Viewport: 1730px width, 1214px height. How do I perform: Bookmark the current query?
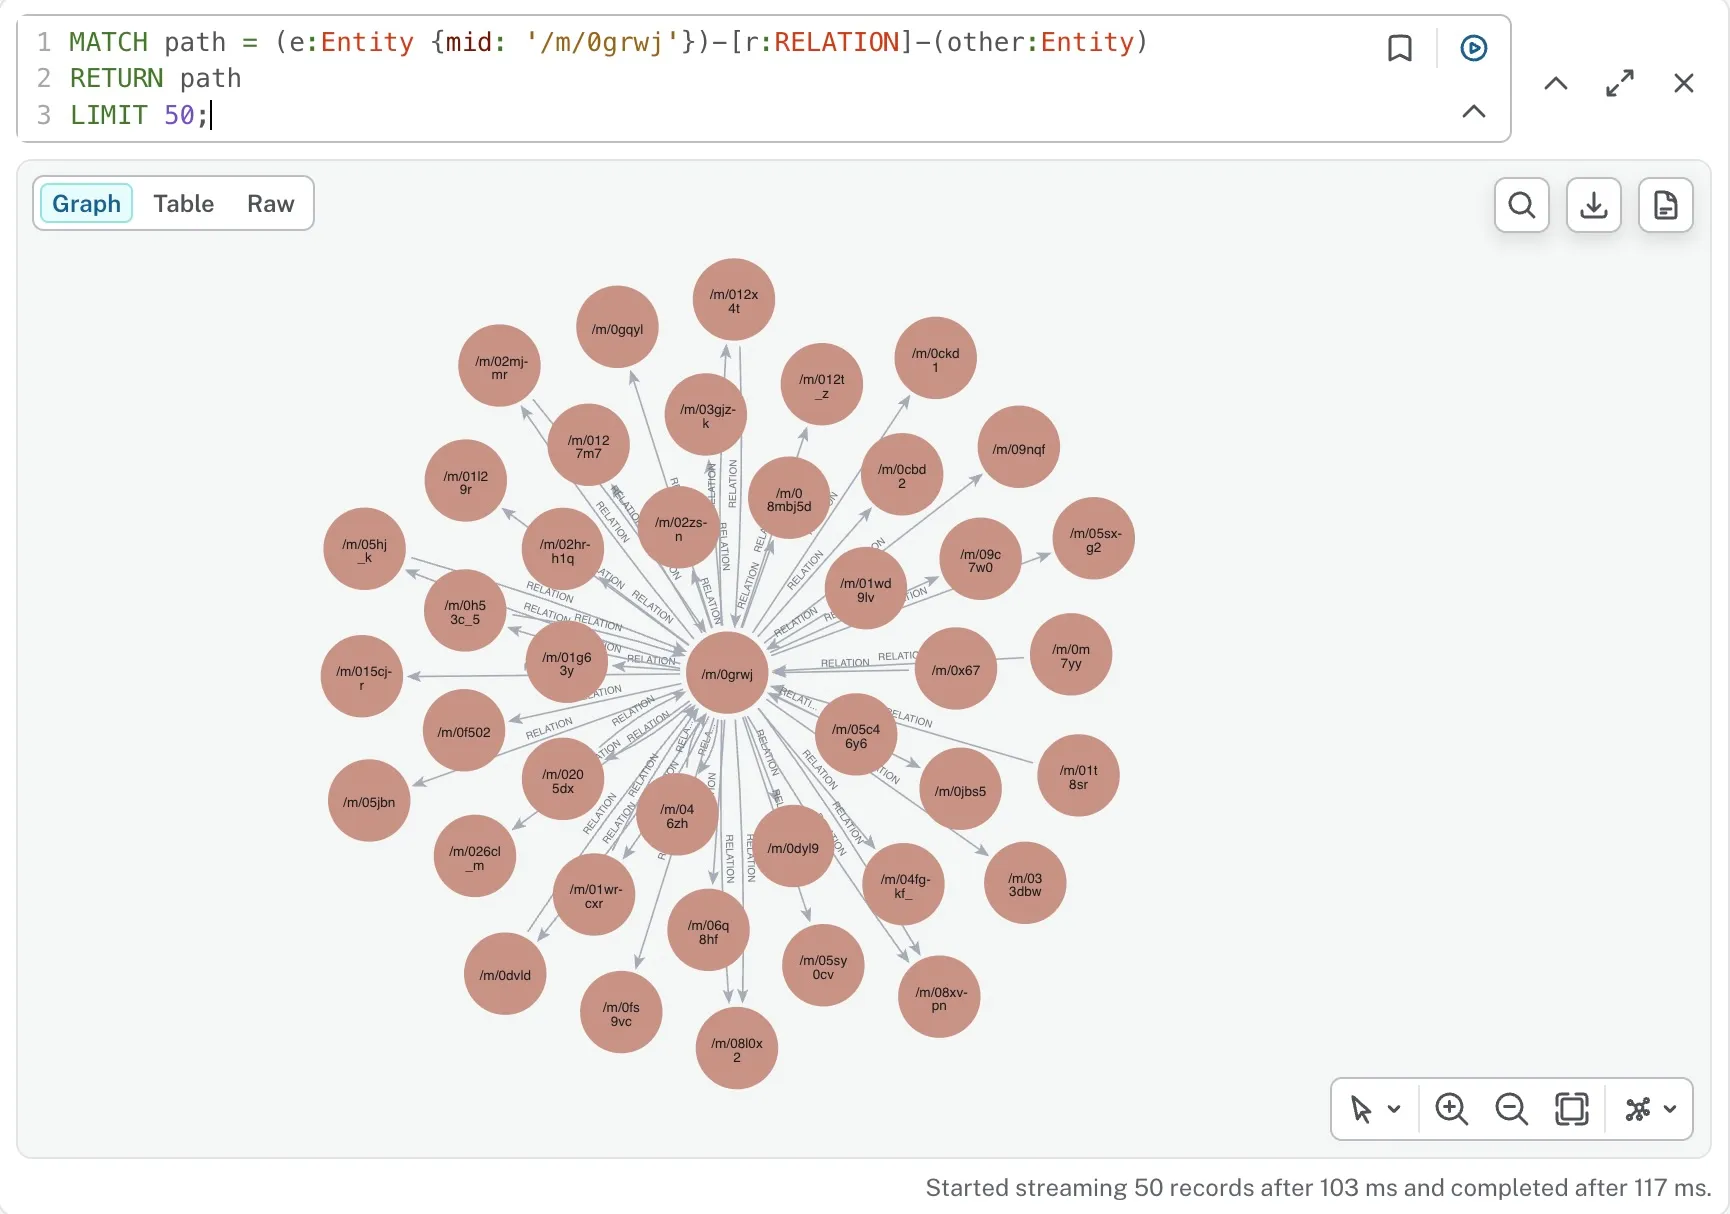click(1400, 48)
